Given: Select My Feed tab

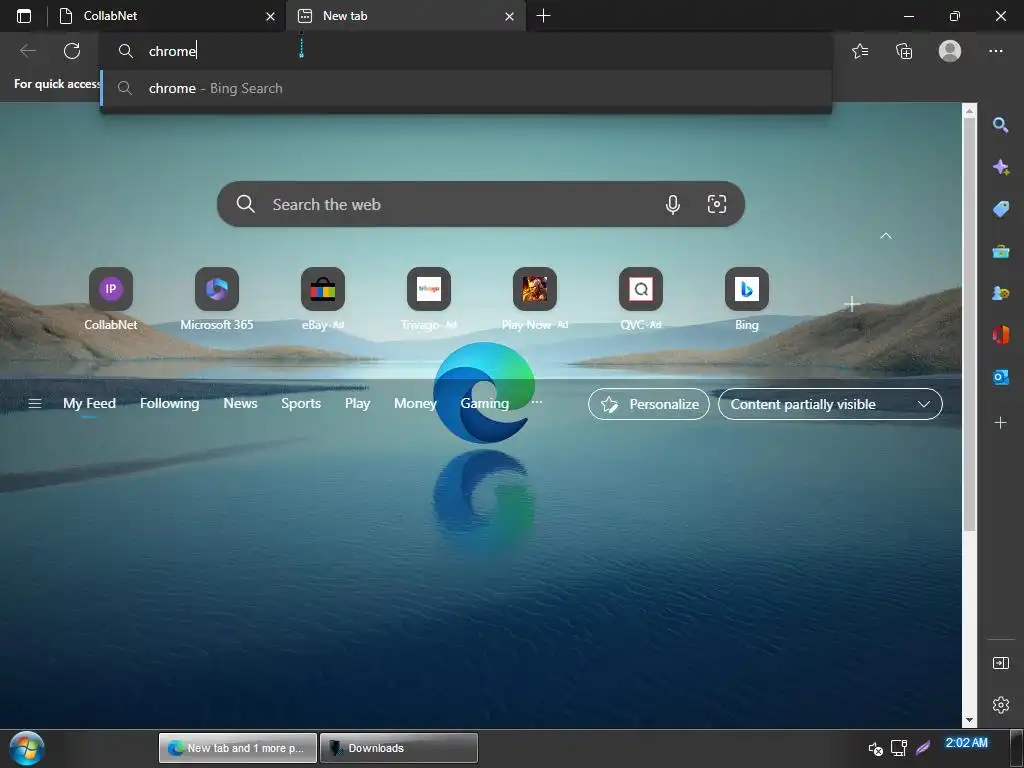Looking at the screenshot, I should pos(89,404).
